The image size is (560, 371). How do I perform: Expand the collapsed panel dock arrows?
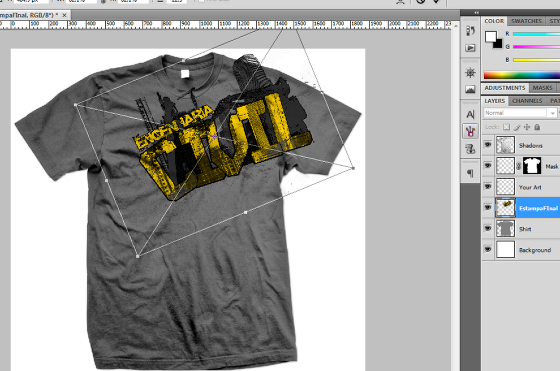pos(477,12)
